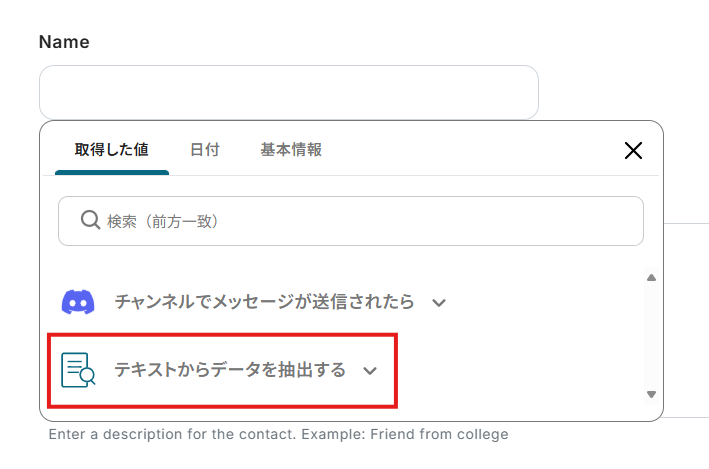Click the list scrollbar track

[x=651, y=335]
